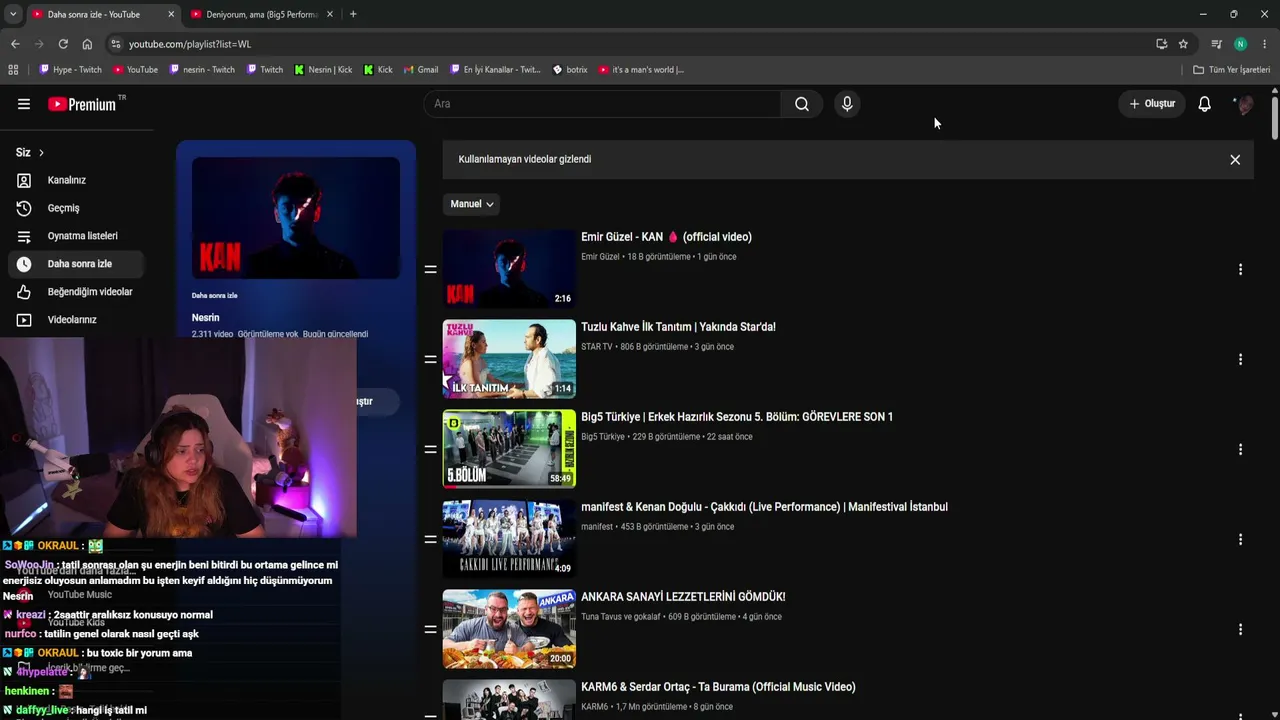
Task: Open the 'STAR TV' channel link
Action: point(597,347)
